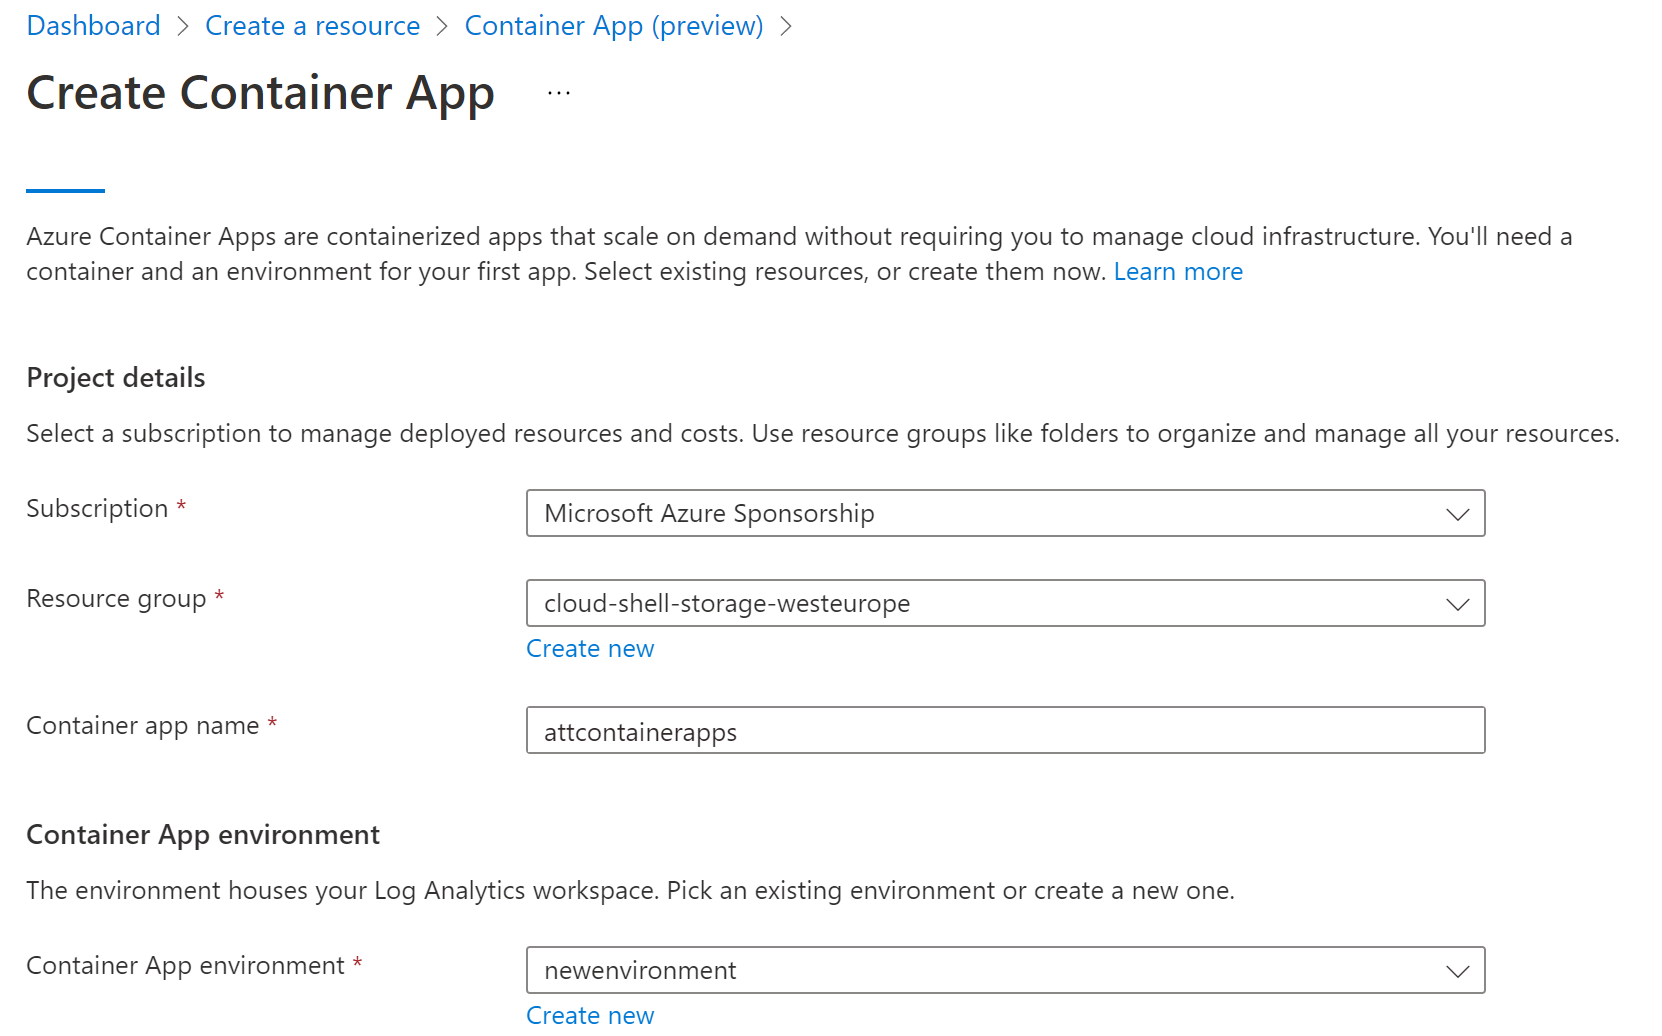Screen dimensions: 1662x1036
Task: Select Create new under Container App environment
Action: [x=590, y=1015]
